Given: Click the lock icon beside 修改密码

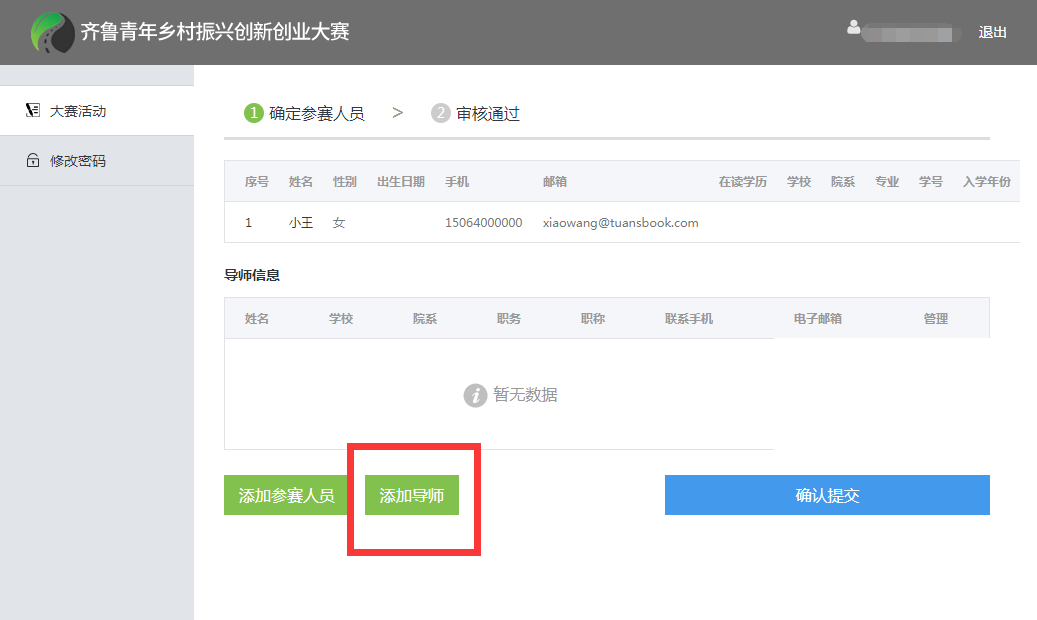Looking at the screenshot, I should tap(32, 161).
